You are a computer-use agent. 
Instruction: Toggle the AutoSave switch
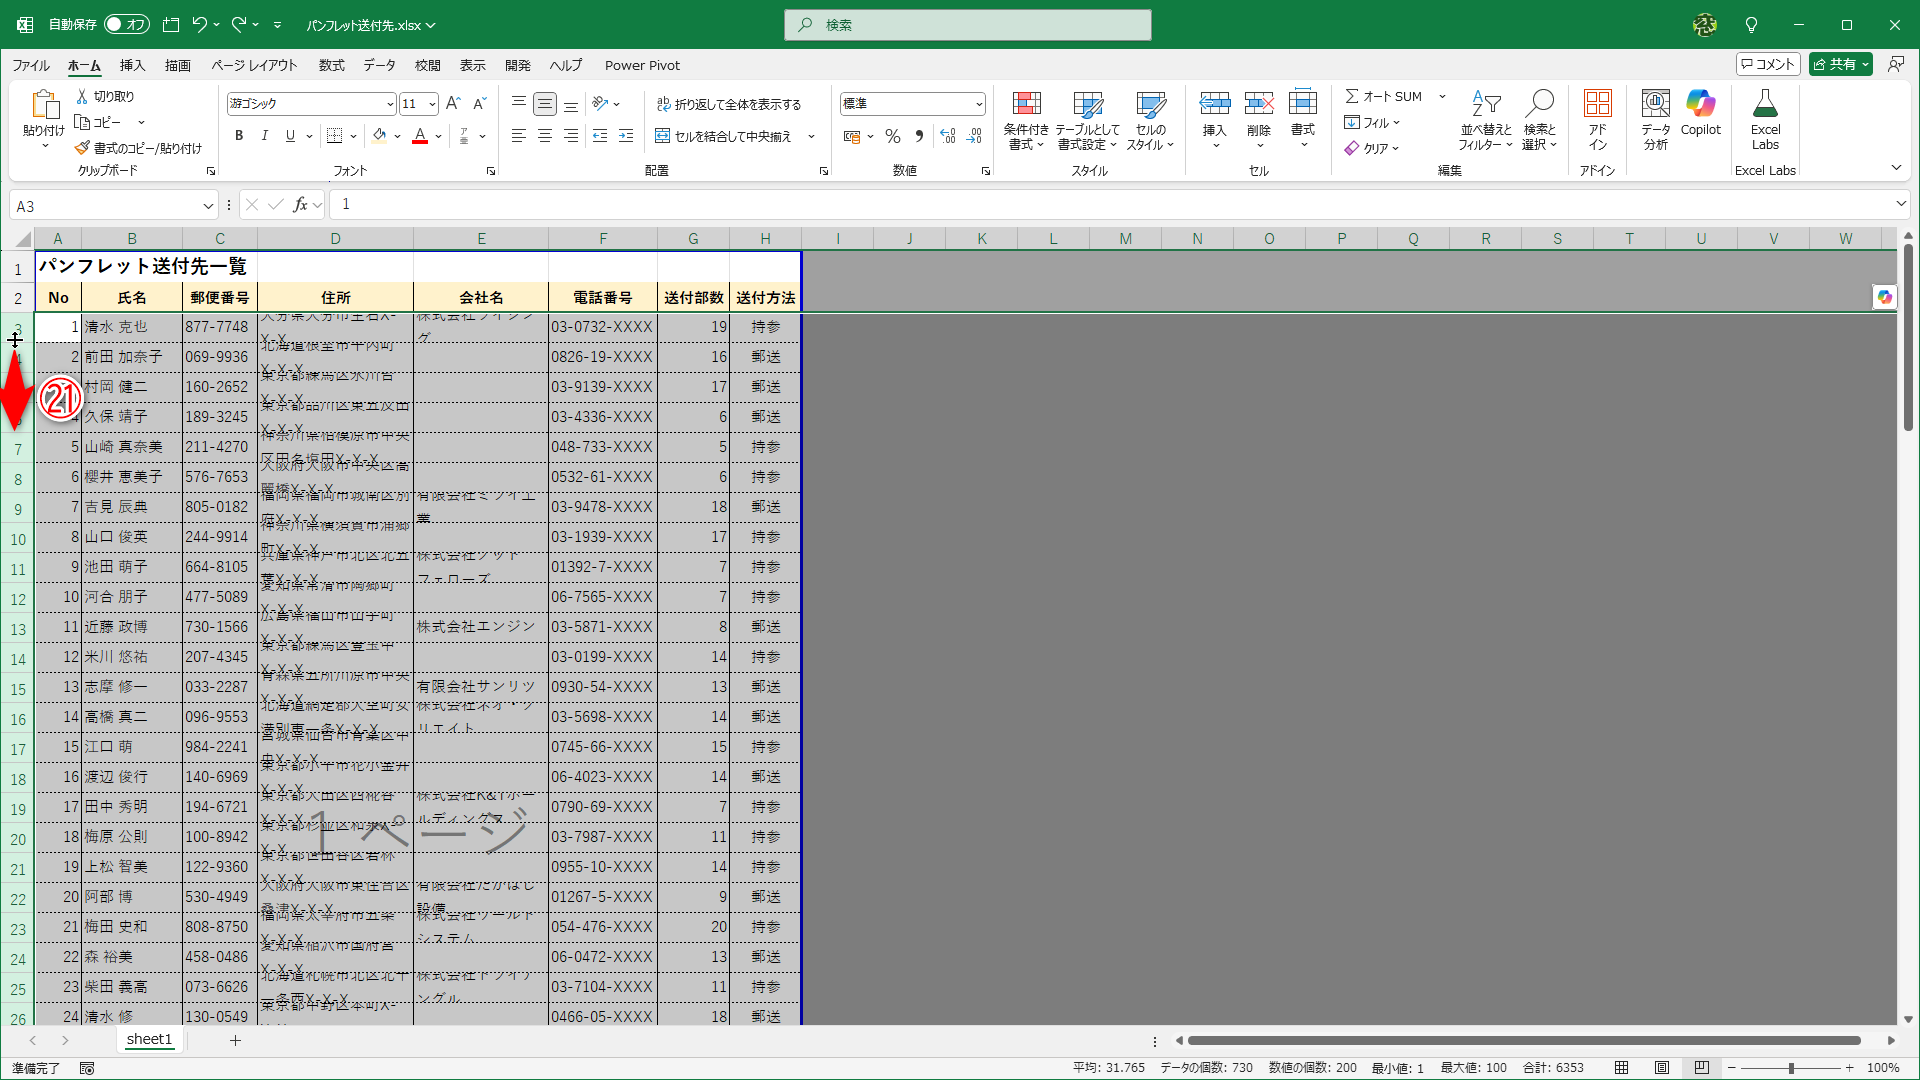(x=127, y=24)
